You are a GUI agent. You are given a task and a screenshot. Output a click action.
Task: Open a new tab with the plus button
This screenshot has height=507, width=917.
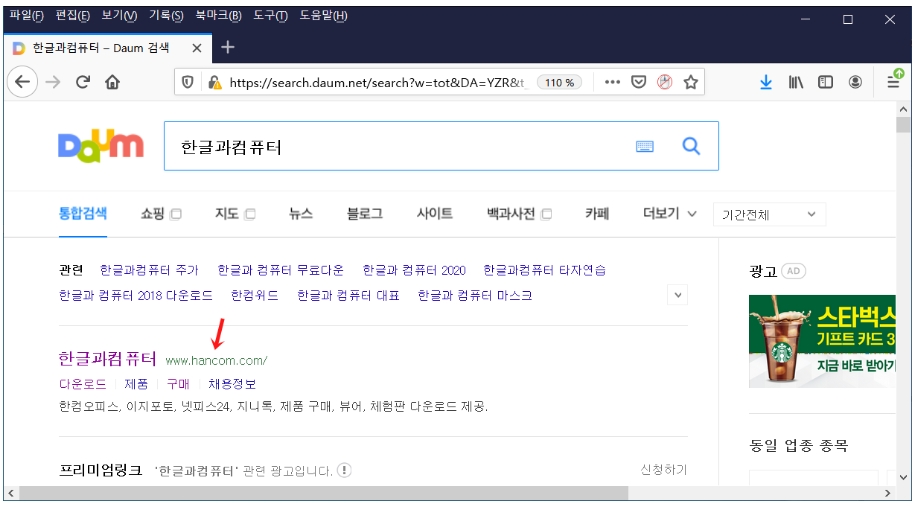pyautogui.click(x=227, y=47)
